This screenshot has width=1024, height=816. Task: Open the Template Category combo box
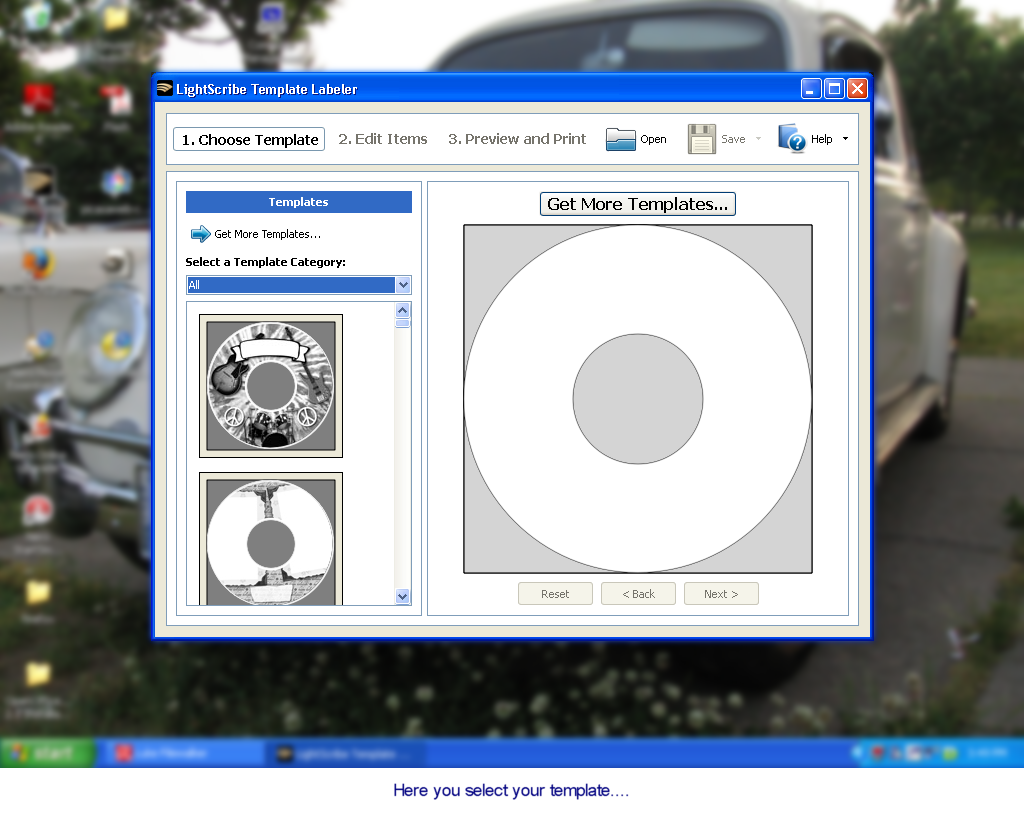pos(298,285)
